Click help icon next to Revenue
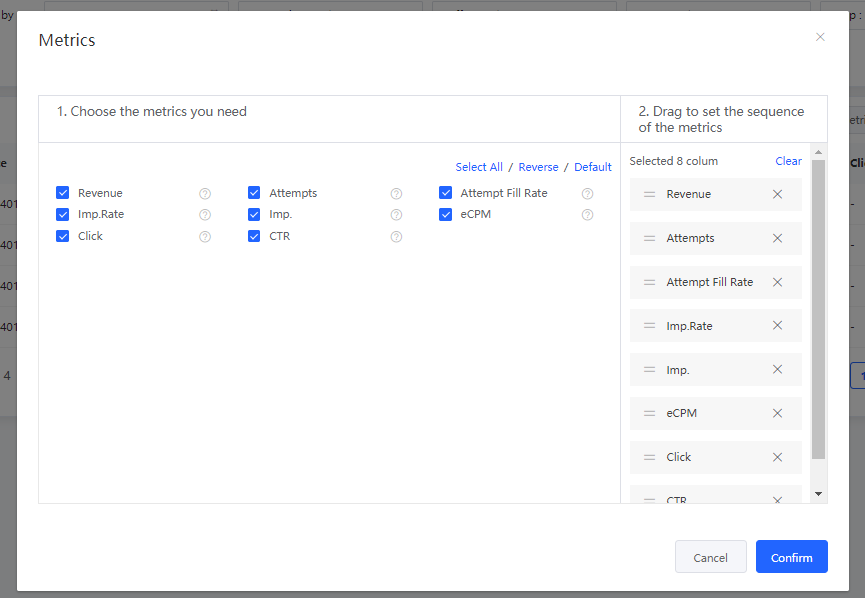Image resolution: width=865 pixels, height=598 pixels. [205, 194]
